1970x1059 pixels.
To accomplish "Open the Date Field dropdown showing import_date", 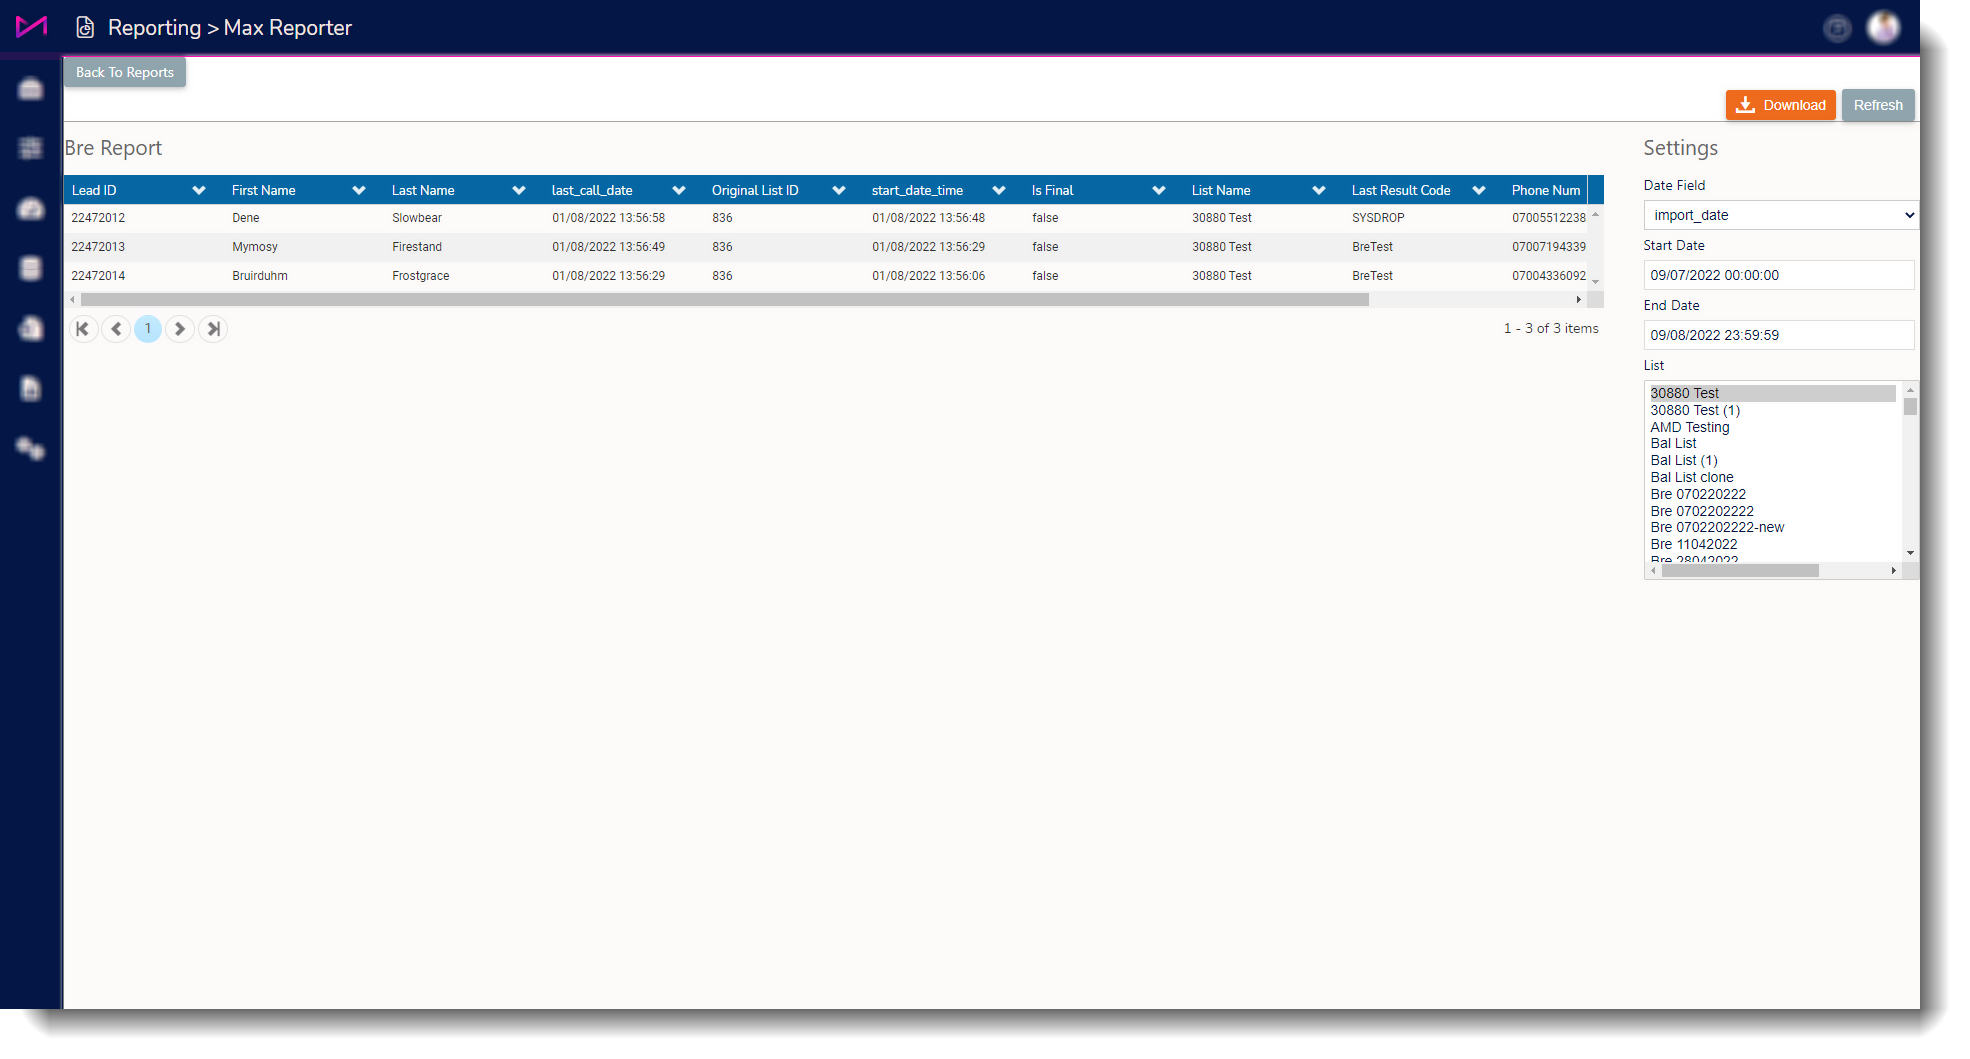I will click(1781, 215).
